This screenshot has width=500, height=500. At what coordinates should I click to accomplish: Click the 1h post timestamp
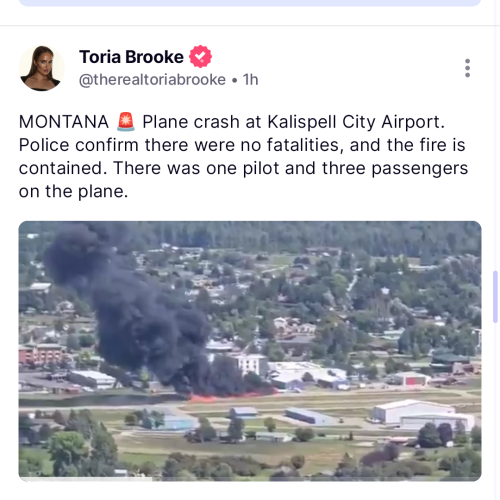coord(250,80)
